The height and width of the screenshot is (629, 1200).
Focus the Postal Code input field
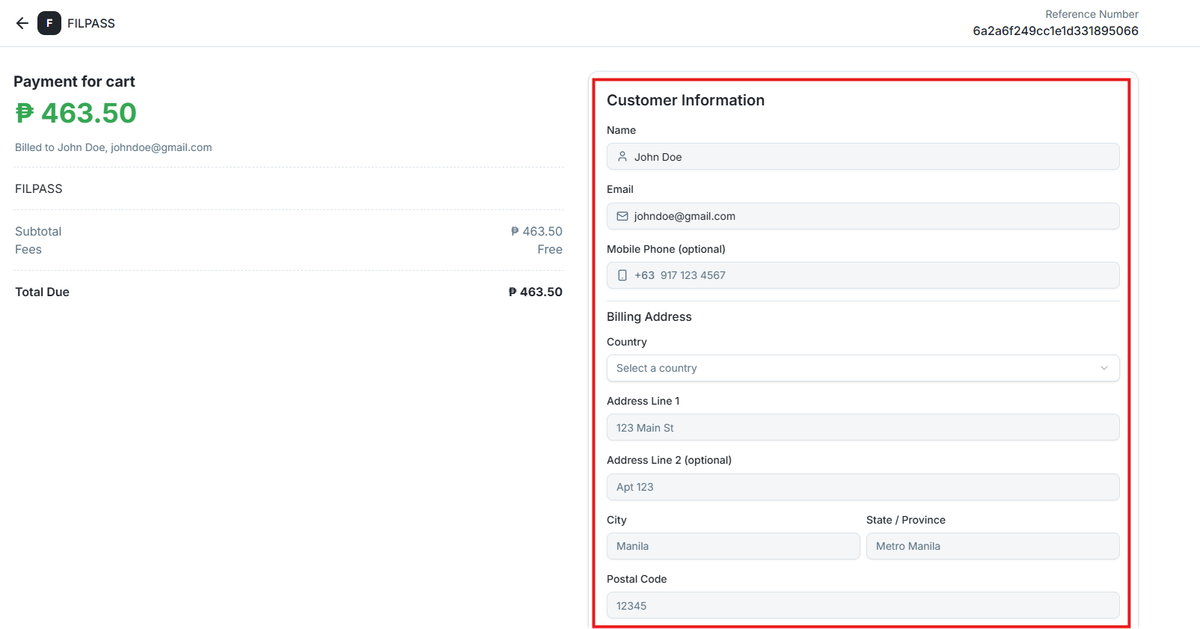click(863, 605)
